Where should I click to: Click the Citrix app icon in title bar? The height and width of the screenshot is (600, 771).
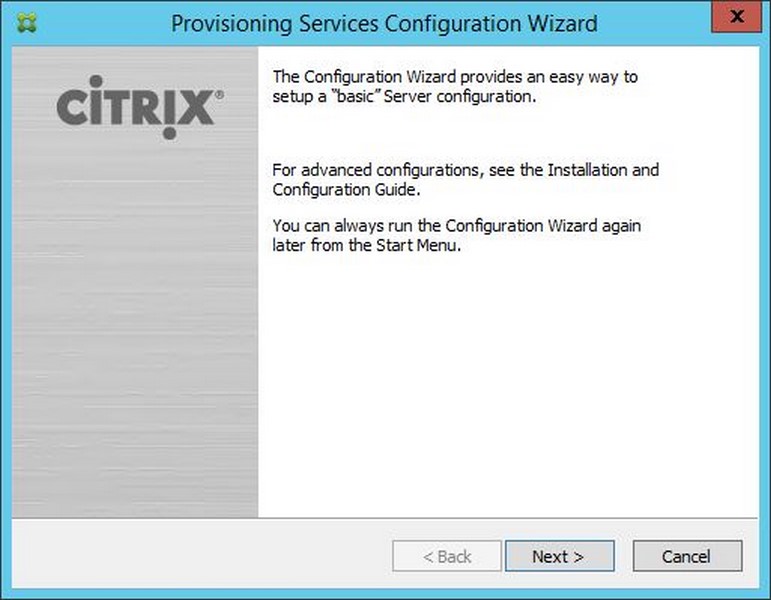27,23
